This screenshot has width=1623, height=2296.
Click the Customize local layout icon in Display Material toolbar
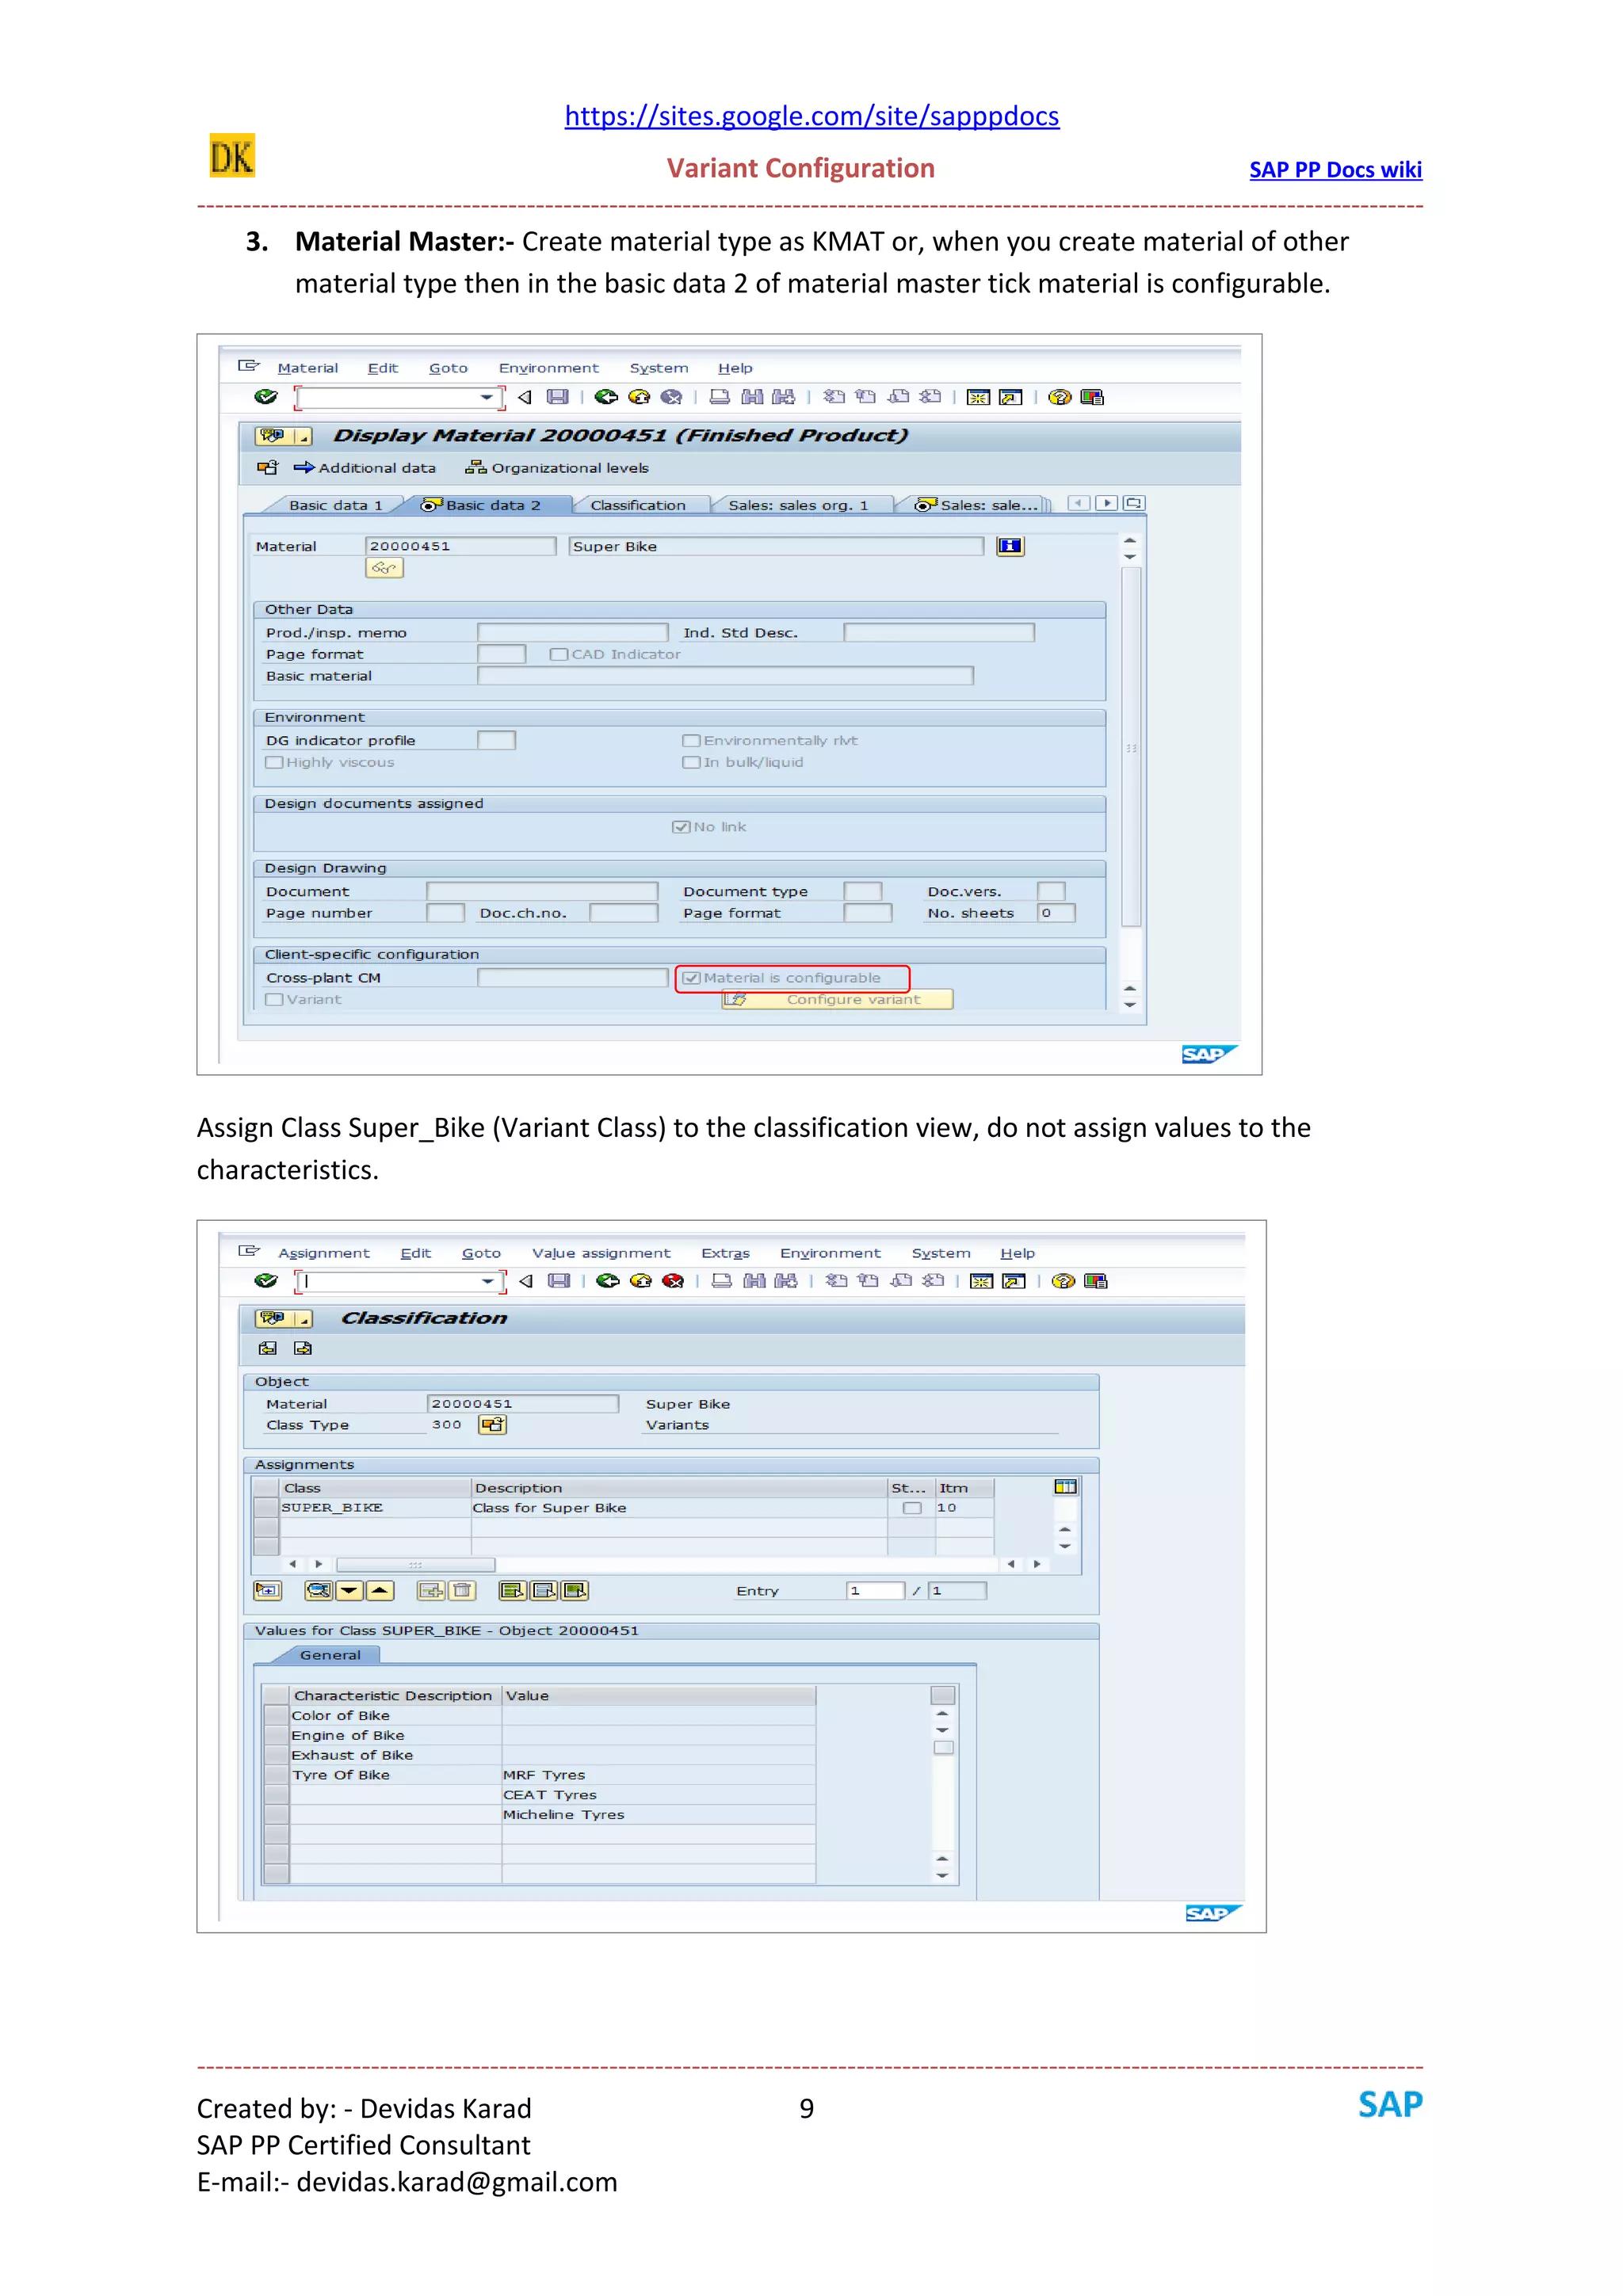click(x=1092, y=397)
